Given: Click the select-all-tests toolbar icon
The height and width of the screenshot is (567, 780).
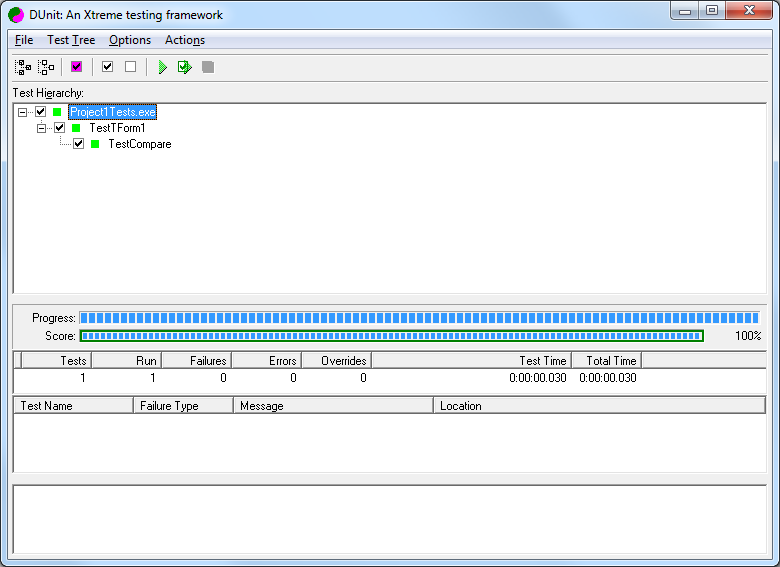Looking at the screenshot, I should pyautogui.click(x=23, y=67).
